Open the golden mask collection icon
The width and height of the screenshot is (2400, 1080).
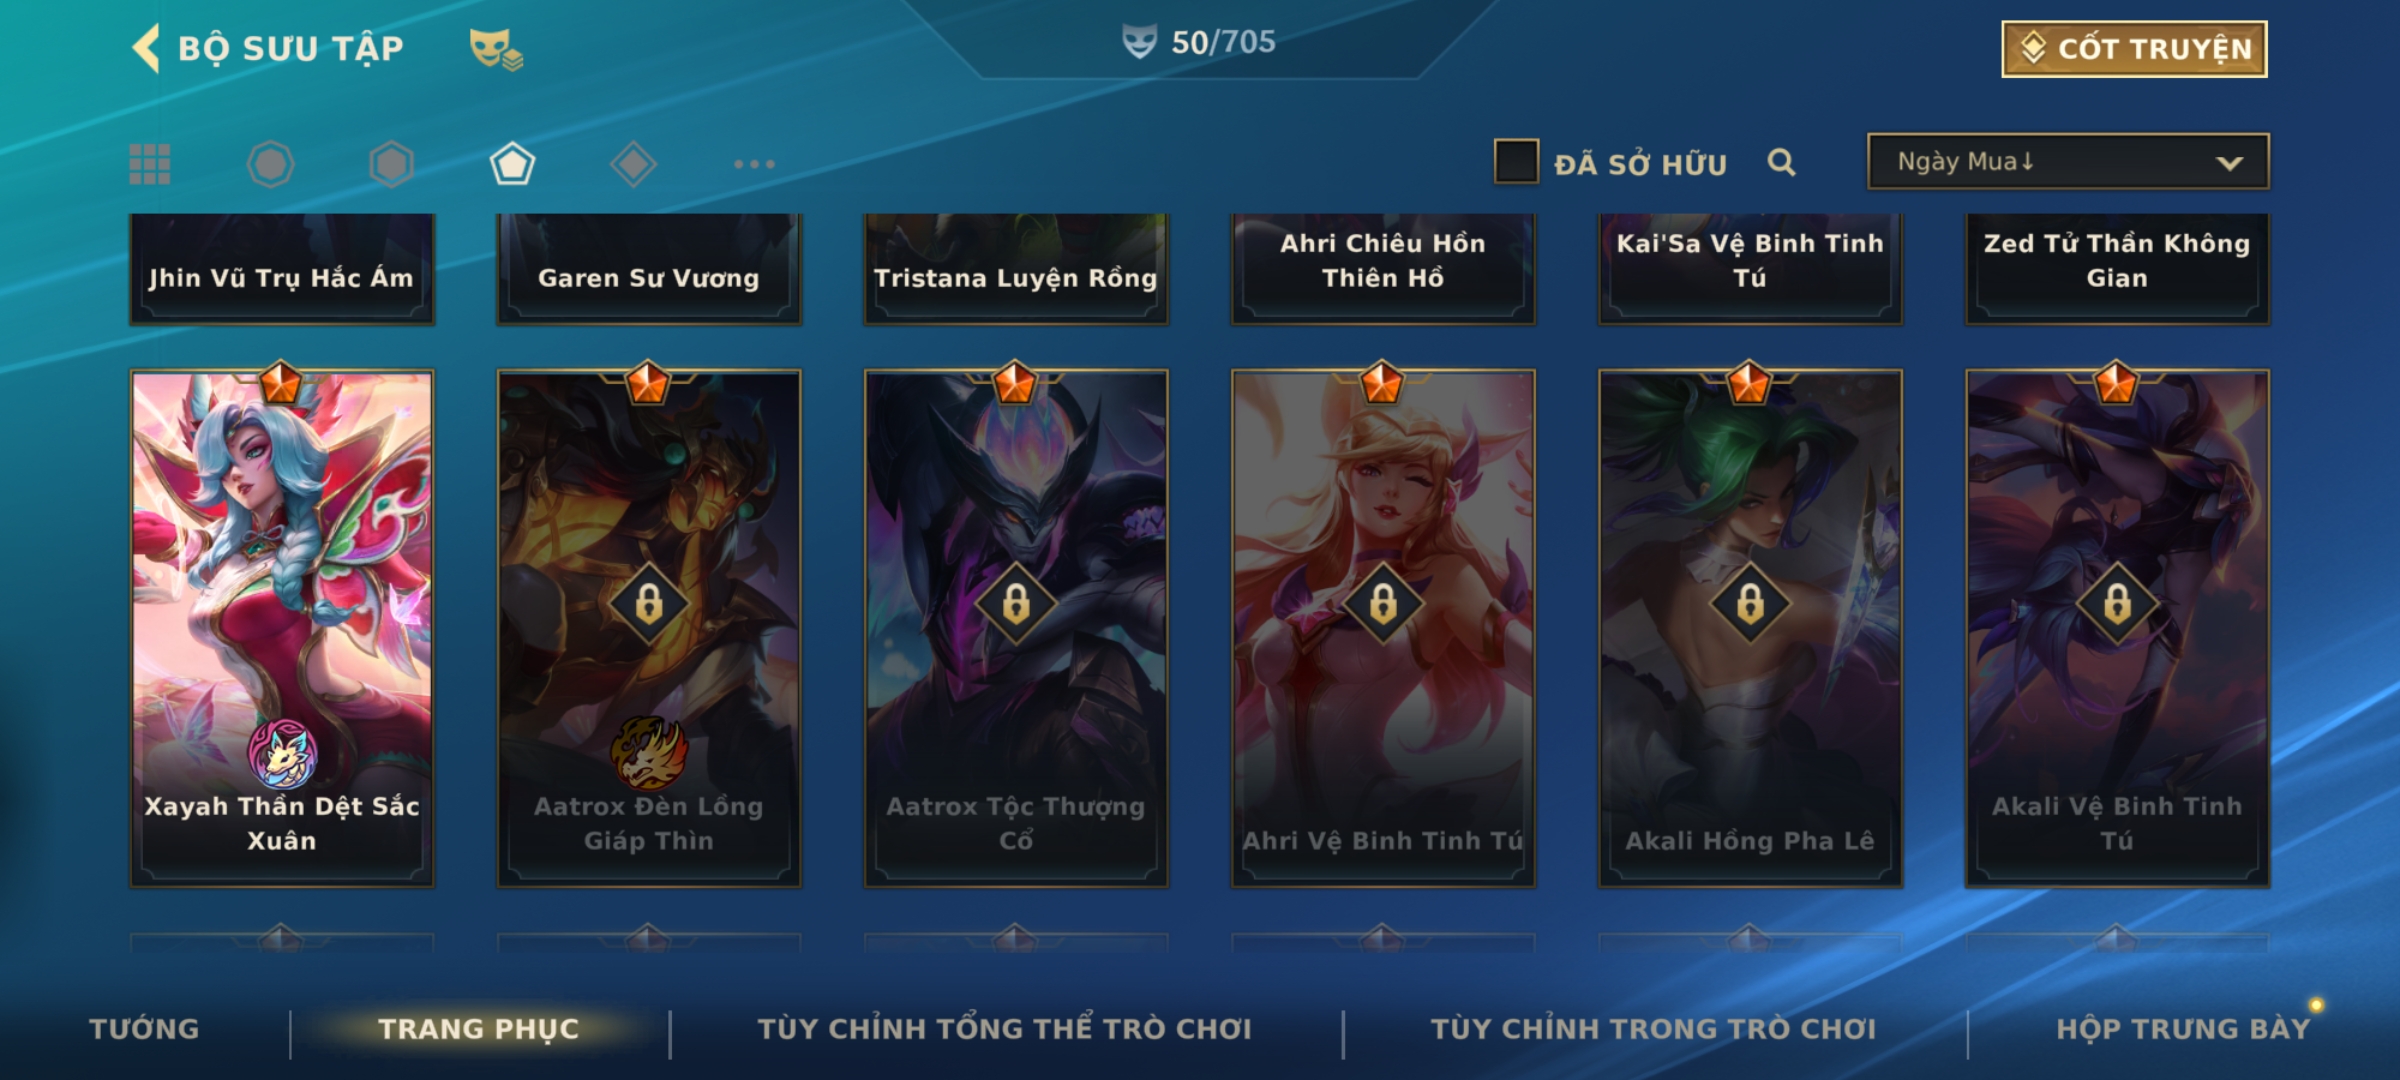(496, 48)
